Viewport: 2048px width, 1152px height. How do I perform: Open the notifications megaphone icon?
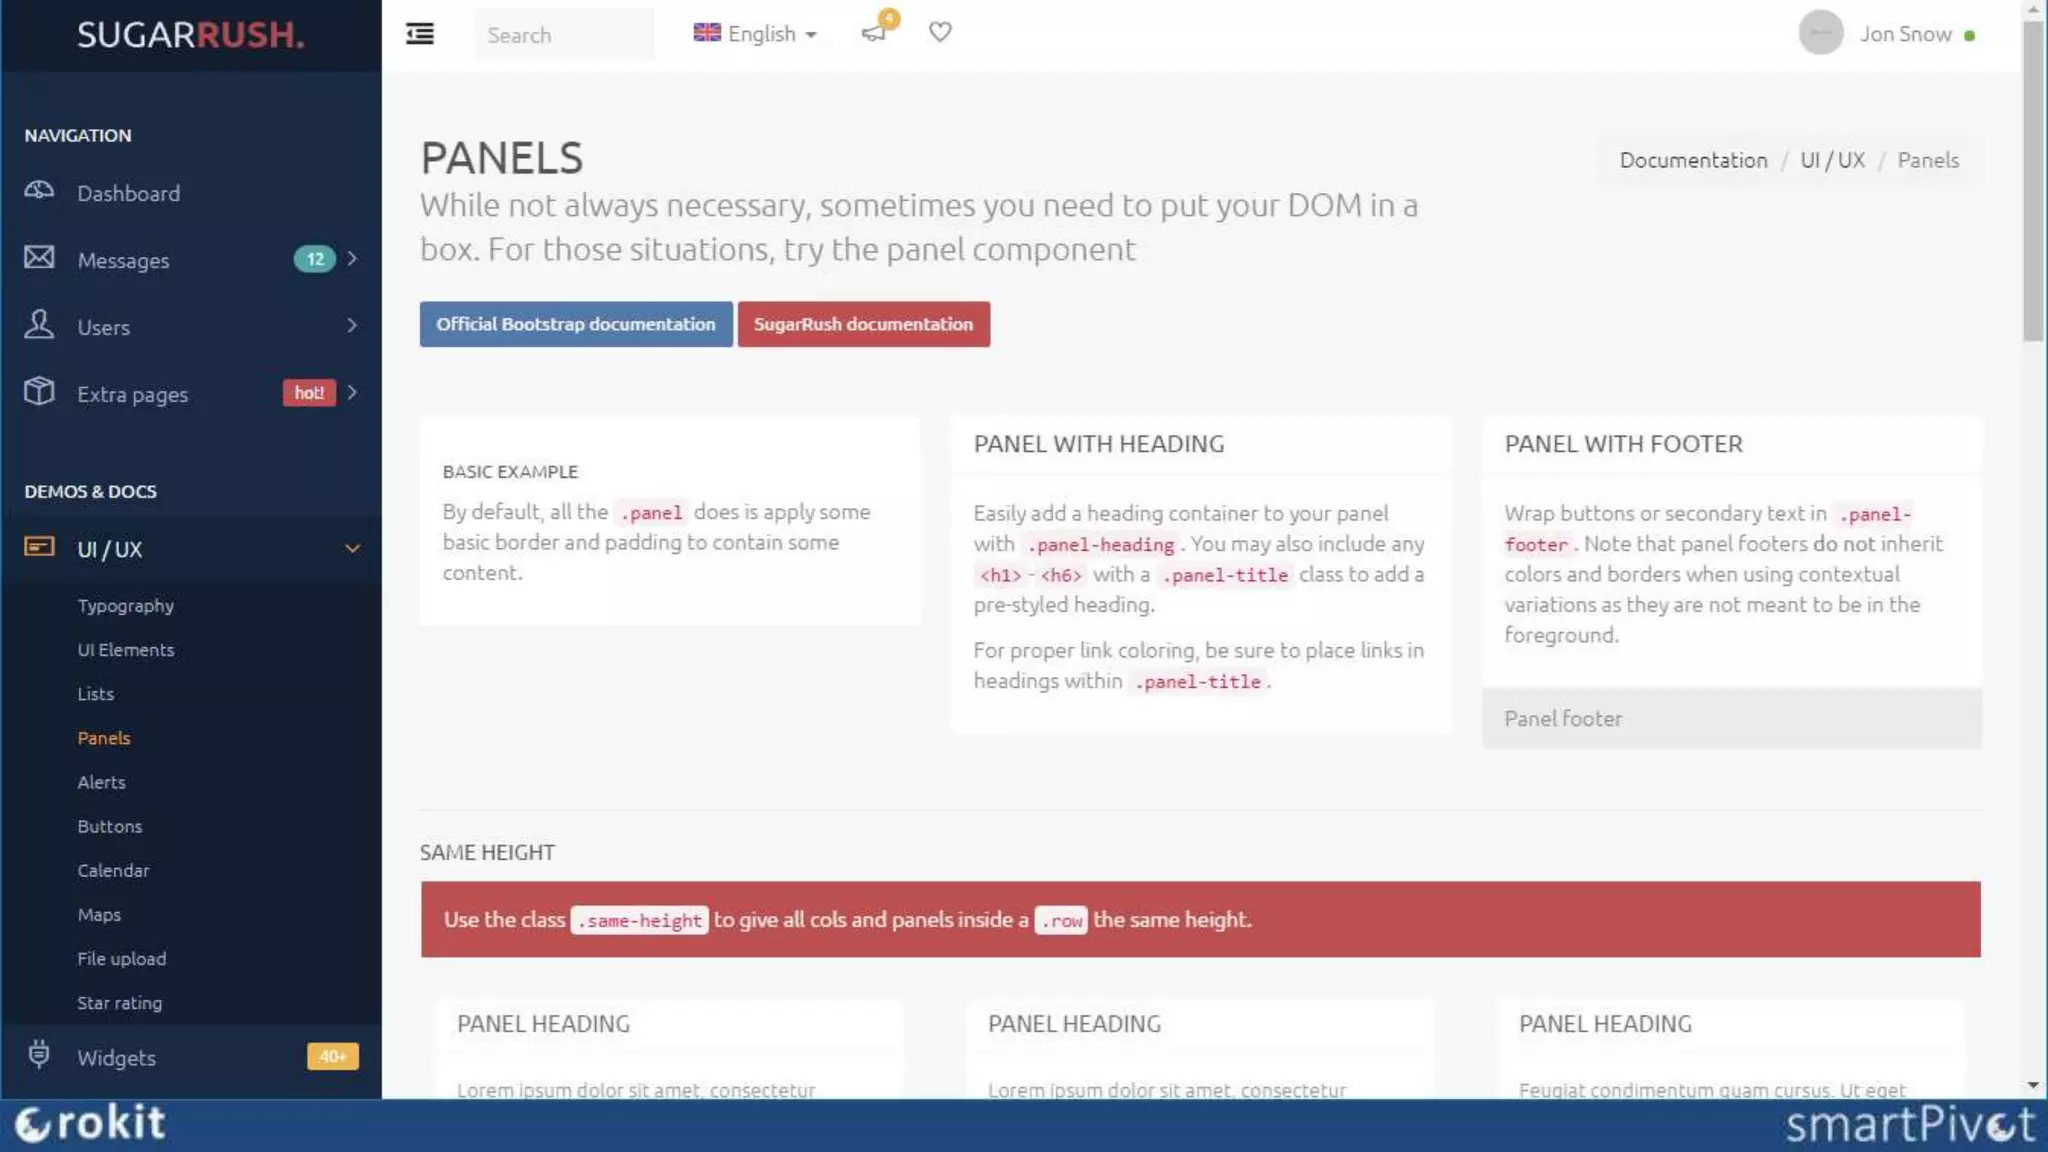coord(874,33)
